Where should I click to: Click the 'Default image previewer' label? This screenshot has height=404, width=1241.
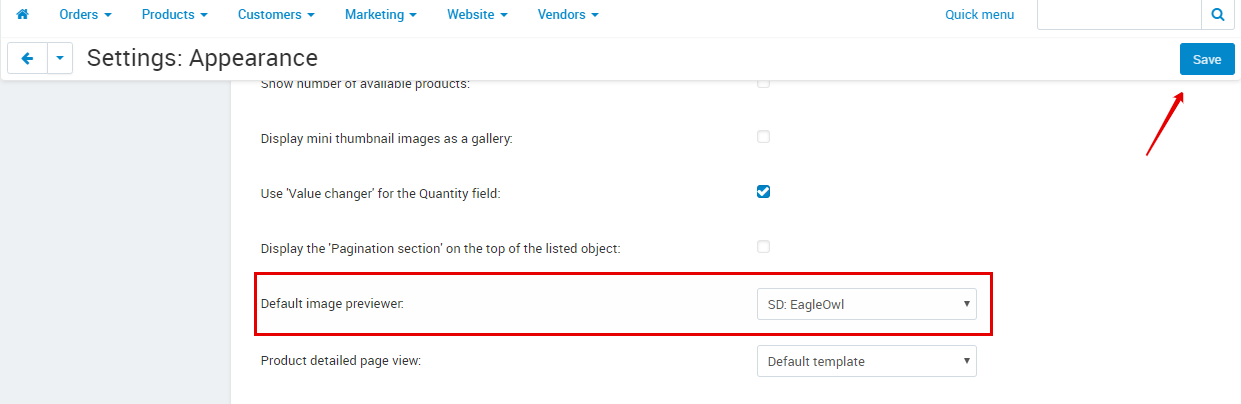pos(332,303)
